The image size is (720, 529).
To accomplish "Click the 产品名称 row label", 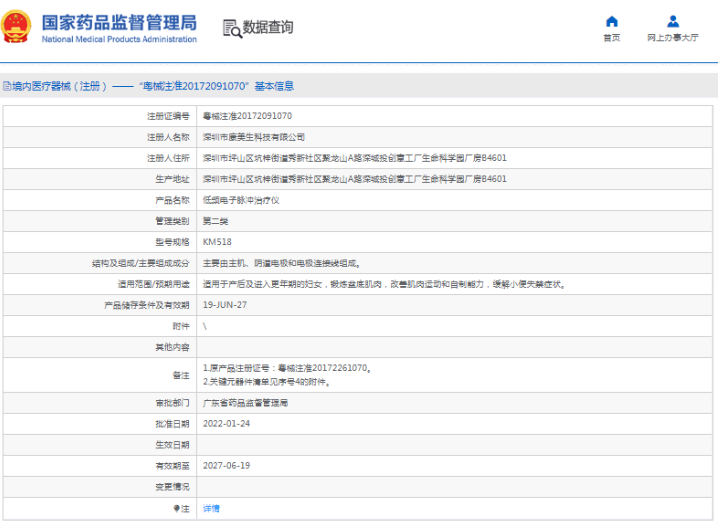I will (x=172, y=200).
